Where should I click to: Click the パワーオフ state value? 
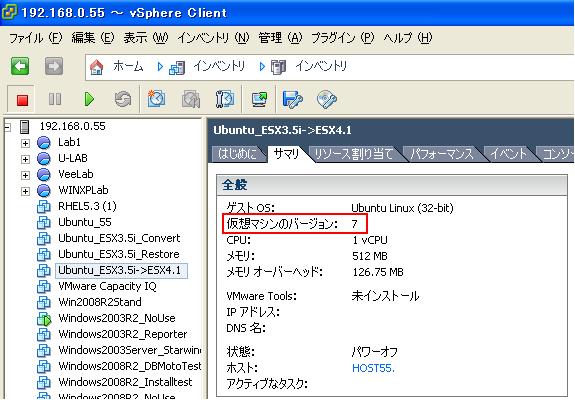click(374, 352)
